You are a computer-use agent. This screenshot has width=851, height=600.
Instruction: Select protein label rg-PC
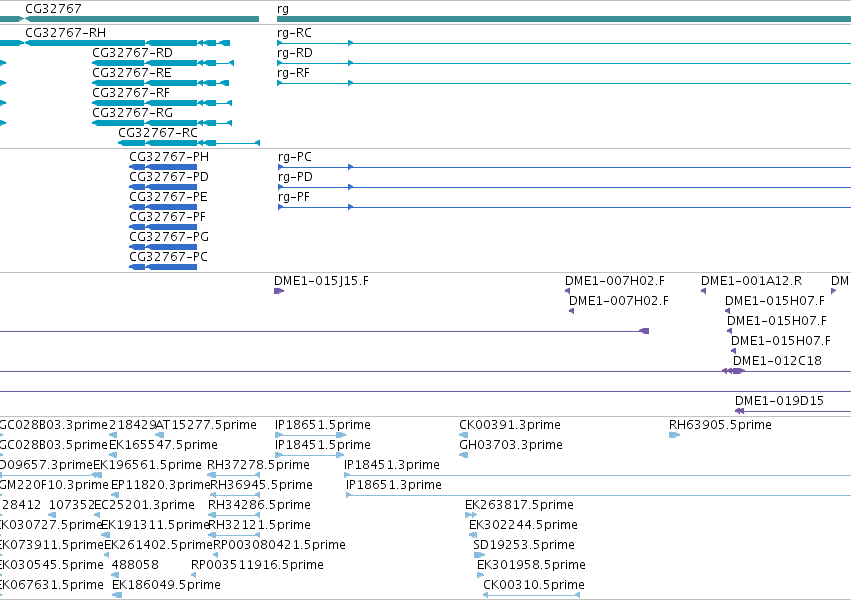(295, 157)
